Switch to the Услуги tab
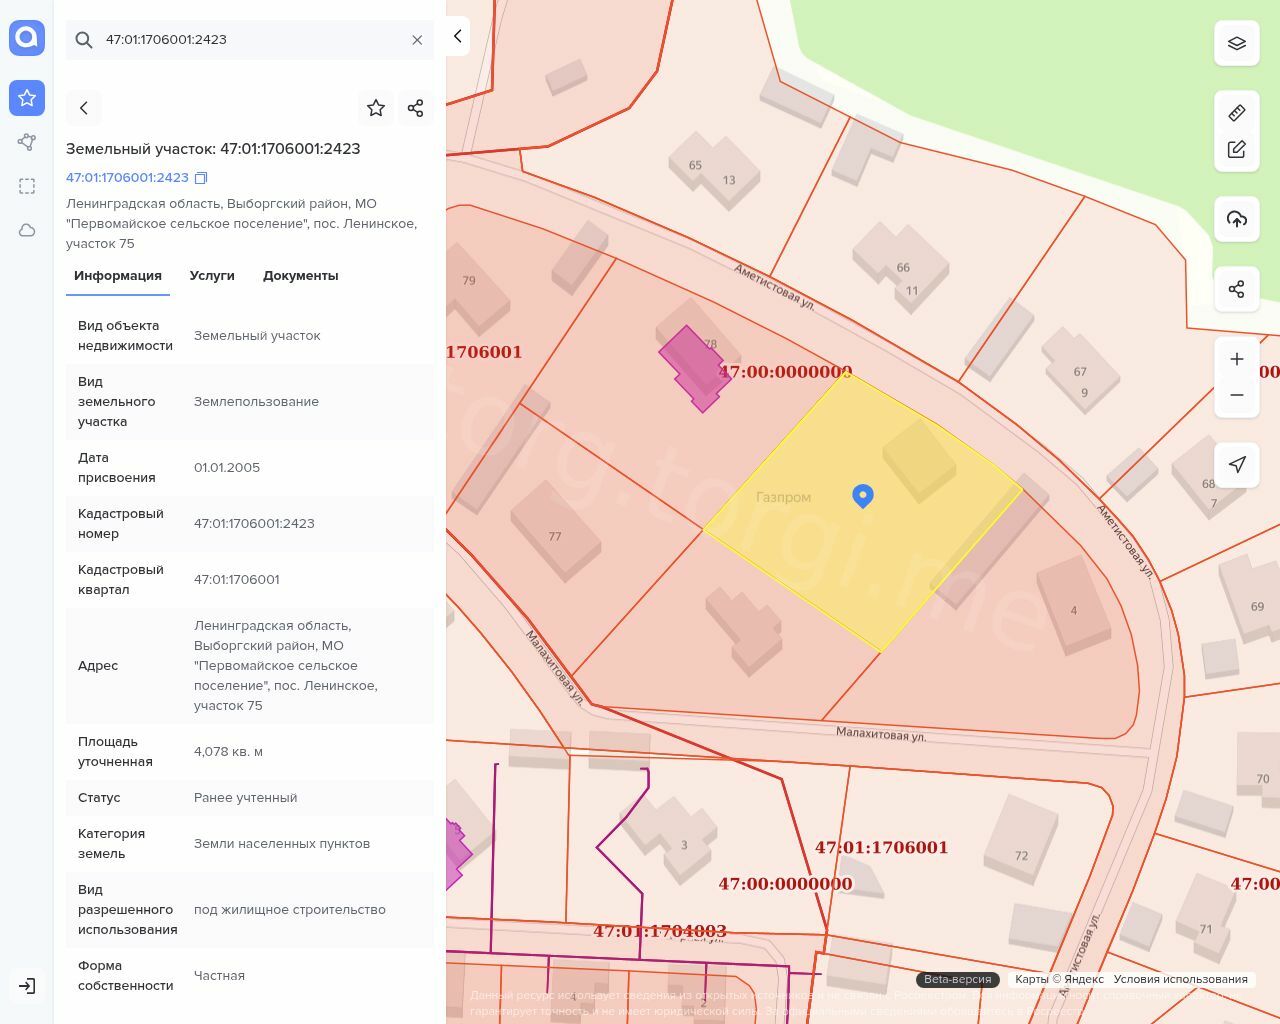Screen dimensions: 1280x1024 pyautogui.click(x=212, y=276)
